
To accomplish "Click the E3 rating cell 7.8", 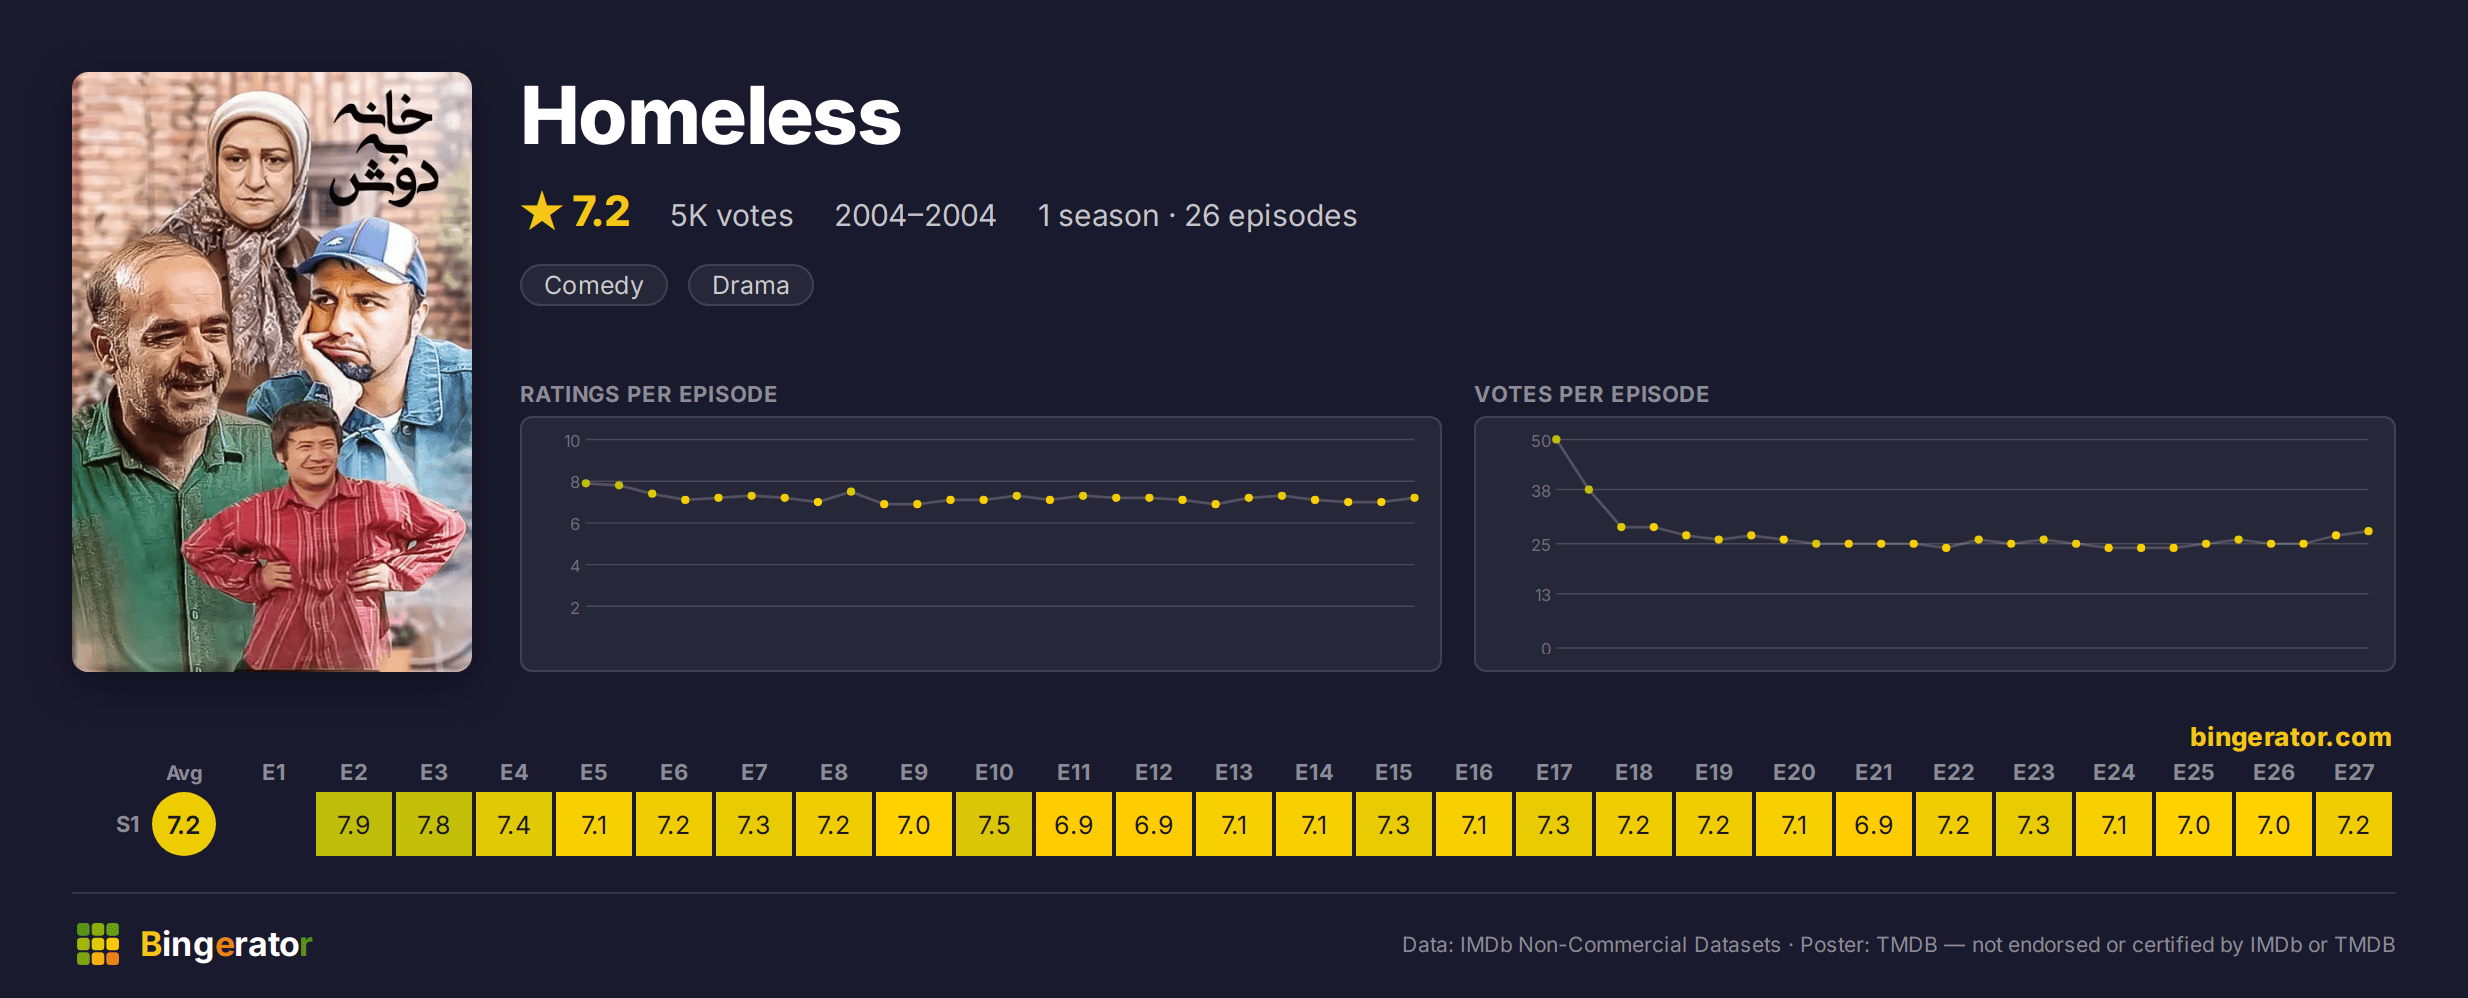I will tap(434, 824).
